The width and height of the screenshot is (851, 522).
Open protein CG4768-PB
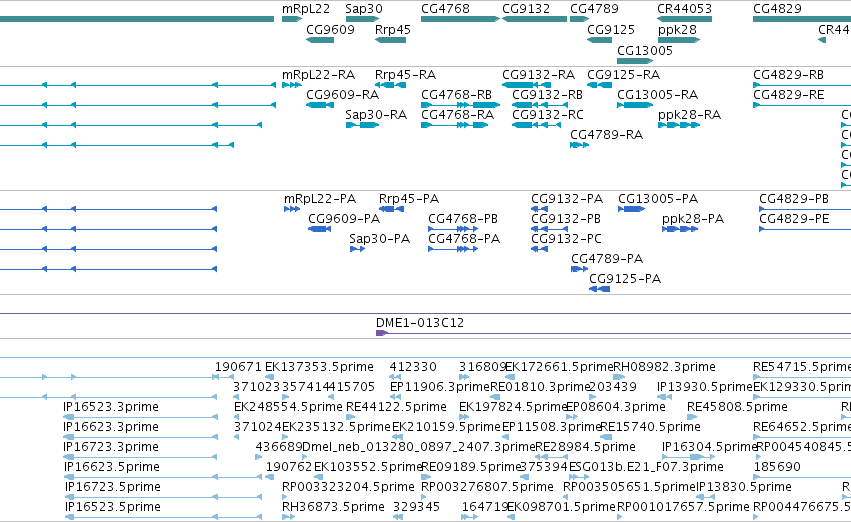click(453, 229)
